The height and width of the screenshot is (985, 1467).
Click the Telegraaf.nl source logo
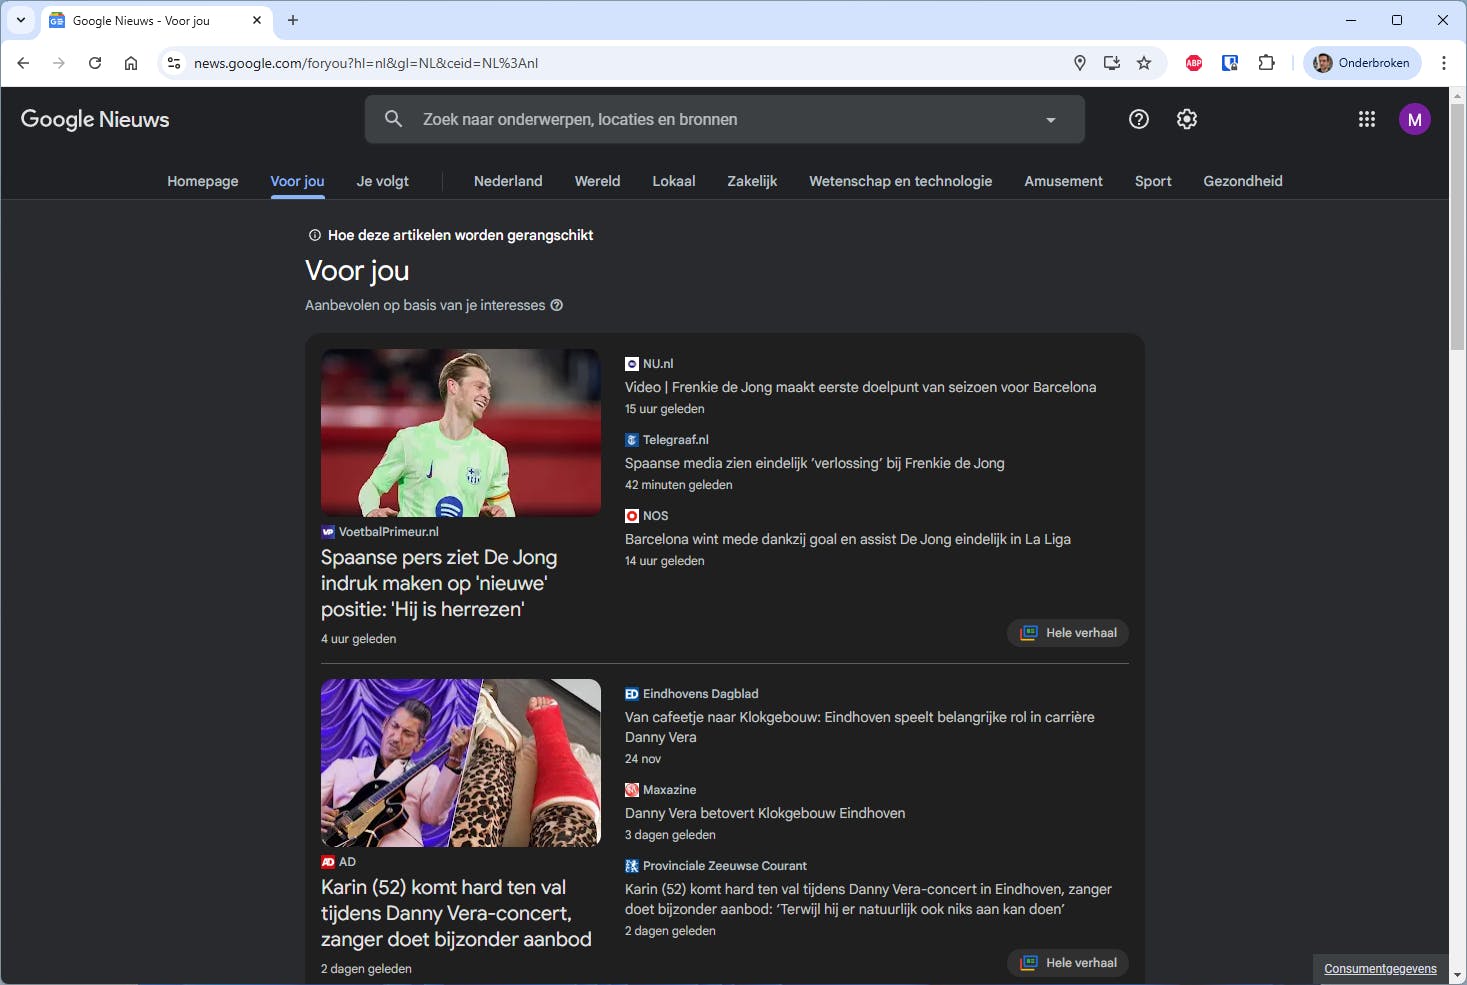pos(631,439)
